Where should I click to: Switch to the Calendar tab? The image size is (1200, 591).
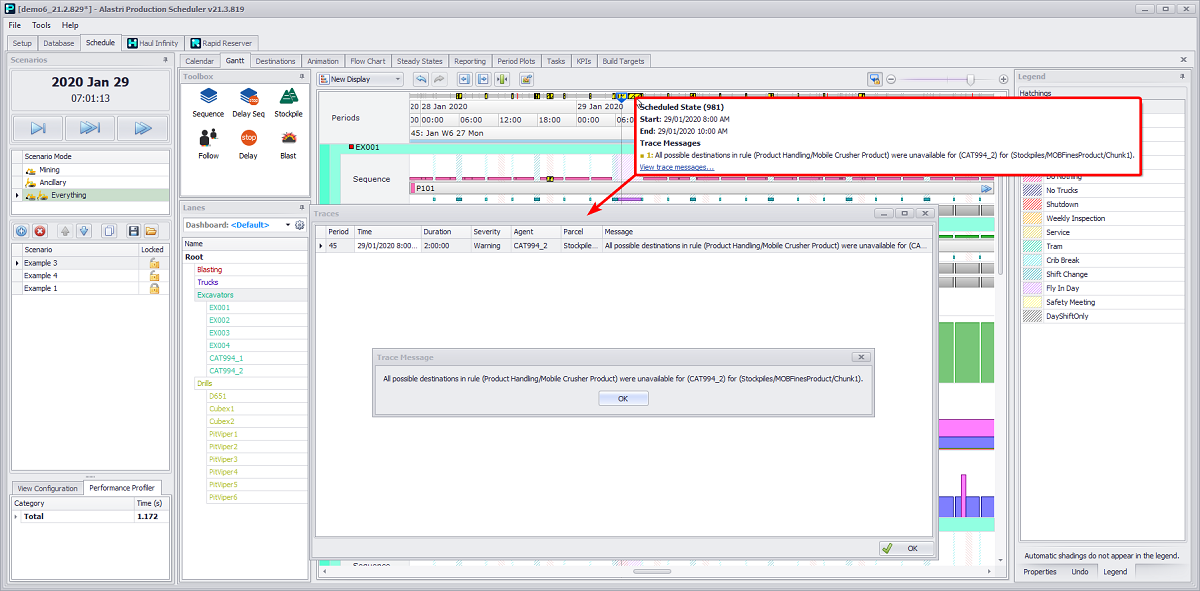(200, 61)
